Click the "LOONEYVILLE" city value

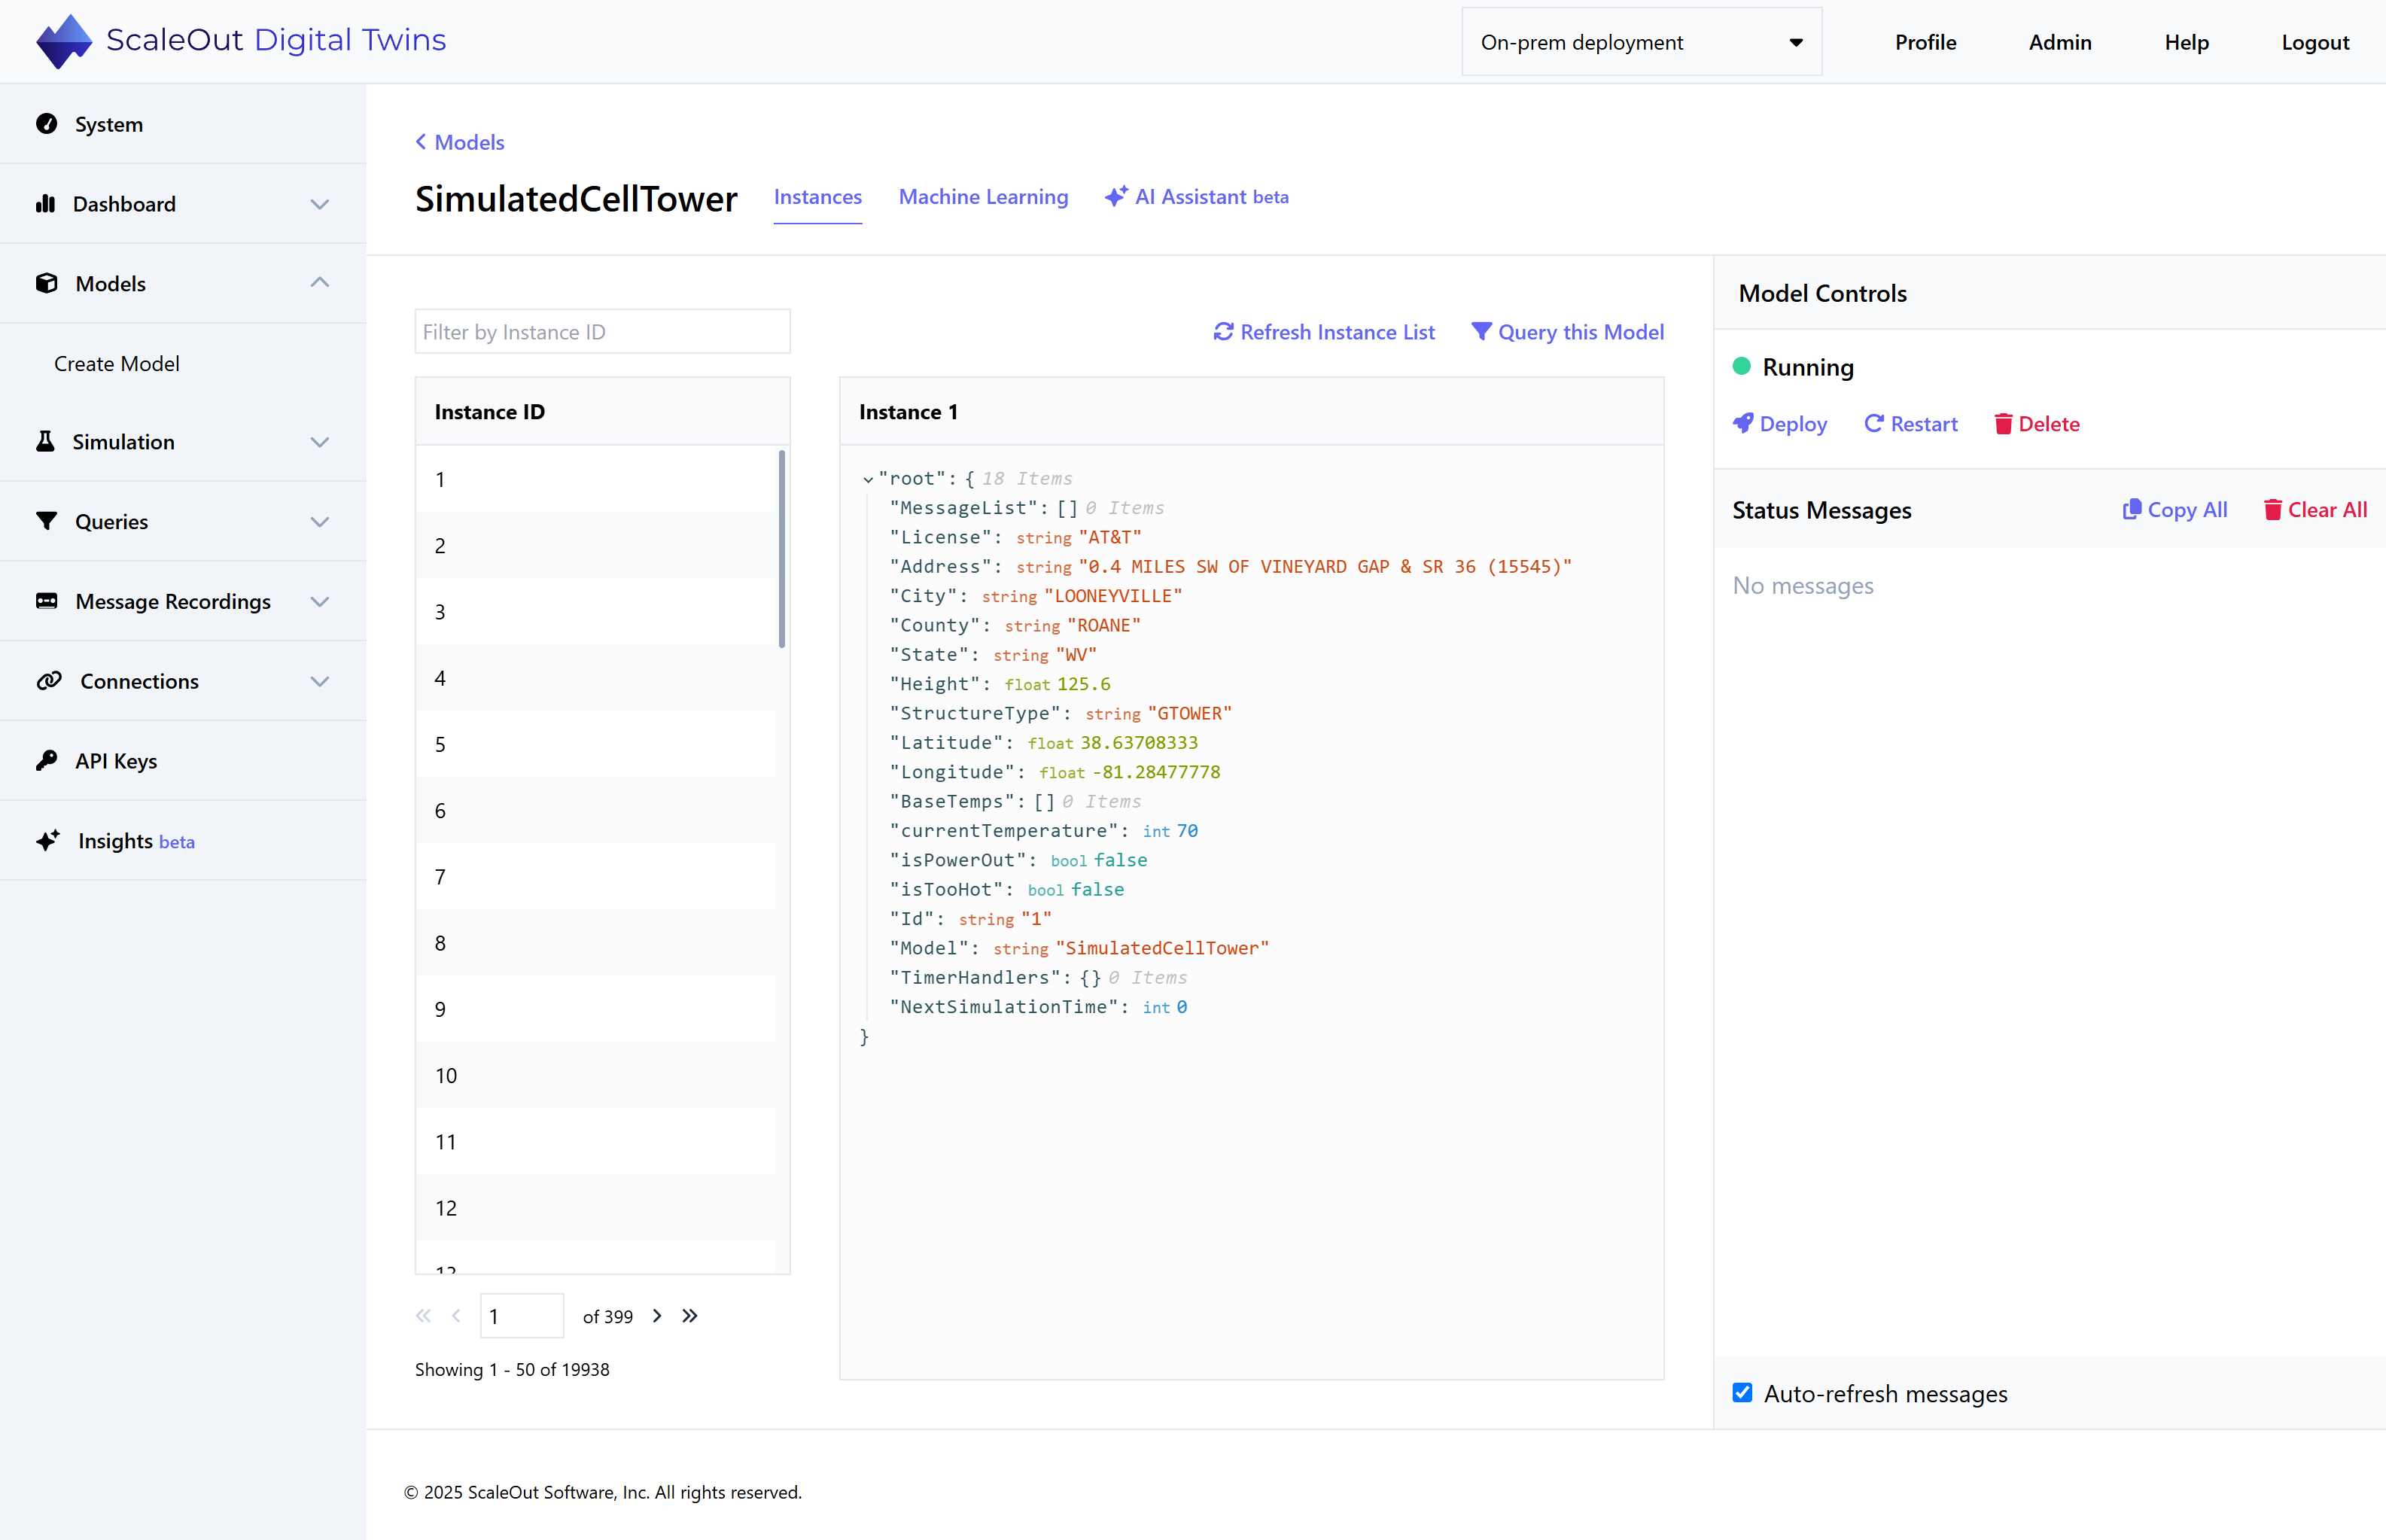coord(1113,596)
